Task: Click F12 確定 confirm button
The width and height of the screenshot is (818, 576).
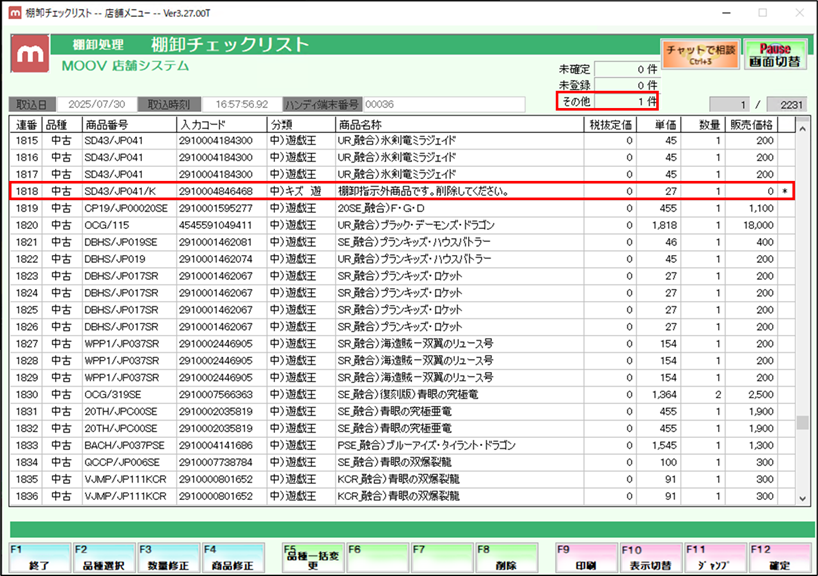Action: 780,558
